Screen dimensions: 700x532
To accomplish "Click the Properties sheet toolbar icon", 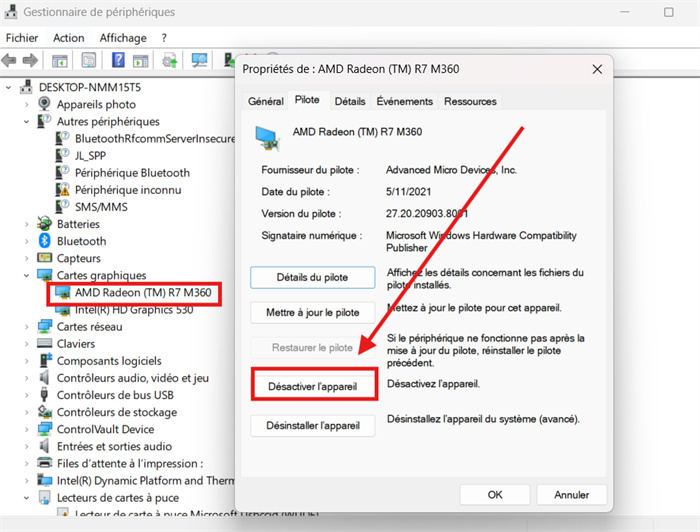I will pyautogui.click(x=89, y=60).
